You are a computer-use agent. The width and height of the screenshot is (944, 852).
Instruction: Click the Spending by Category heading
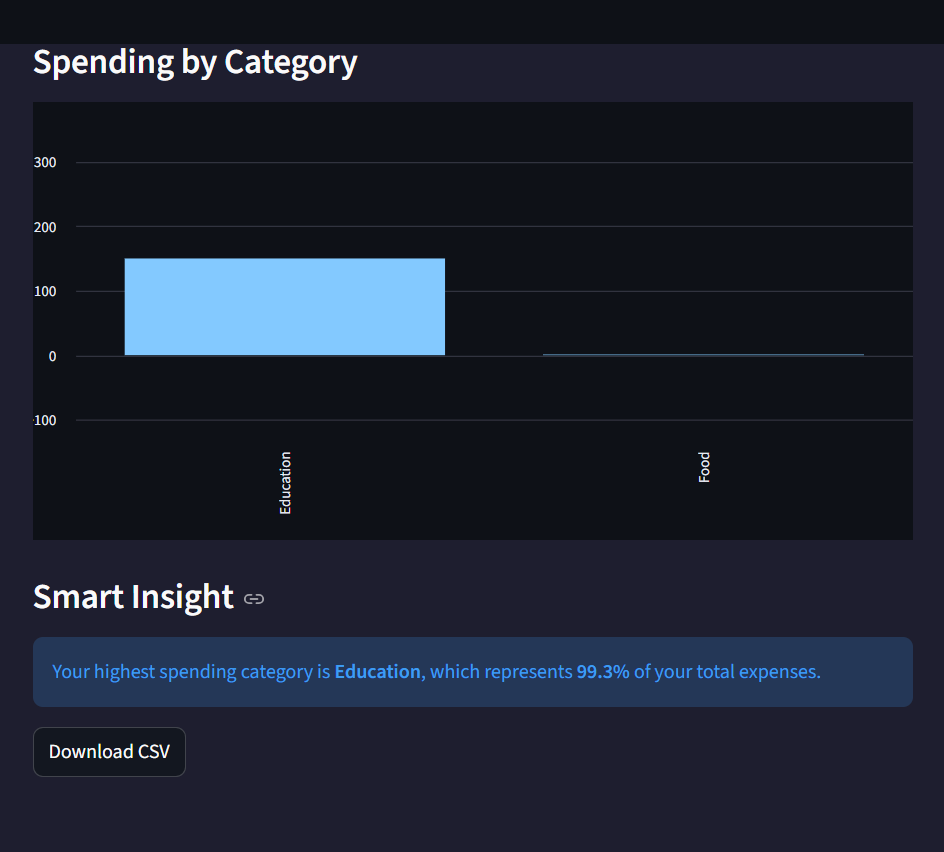point(195,63)
